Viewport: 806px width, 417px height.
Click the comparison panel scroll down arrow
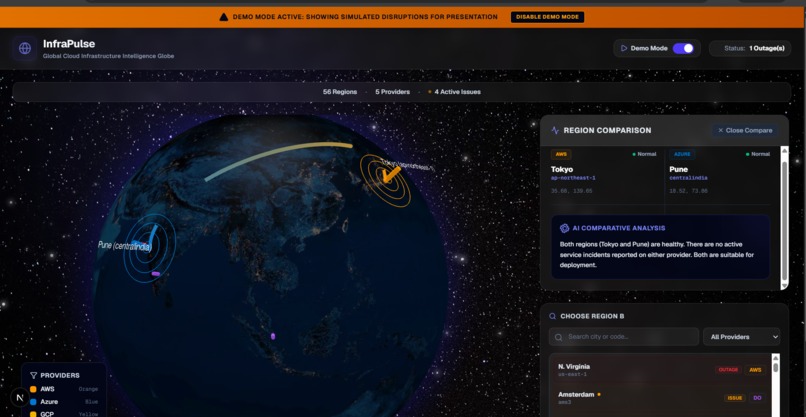[x=784, y=286]
